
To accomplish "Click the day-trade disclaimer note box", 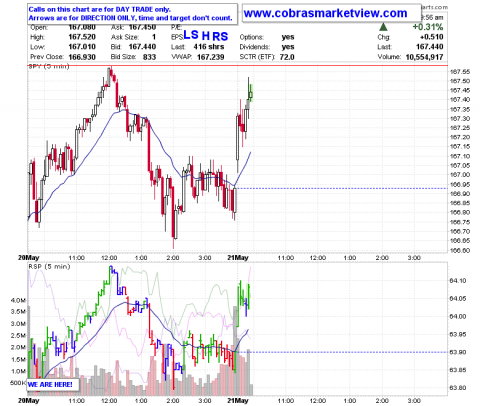I will click(132, 14).
